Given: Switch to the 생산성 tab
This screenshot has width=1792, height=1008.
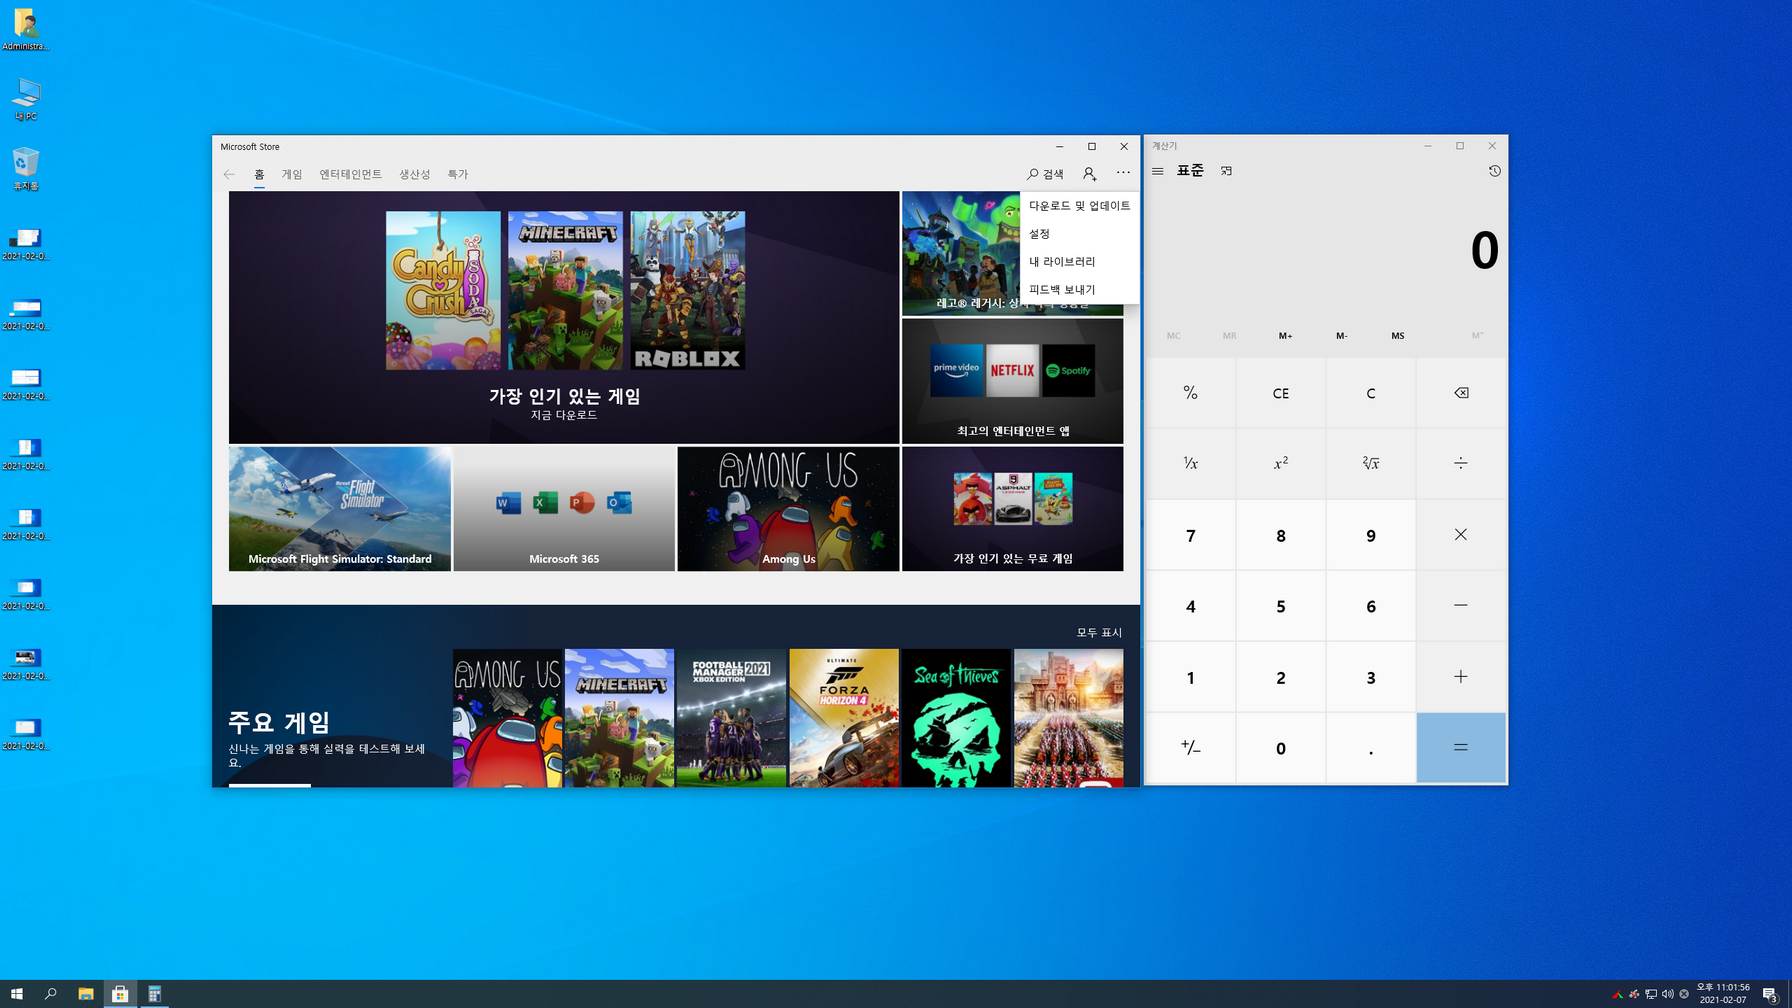Looking at the screenshot, I should coord(414,174).
